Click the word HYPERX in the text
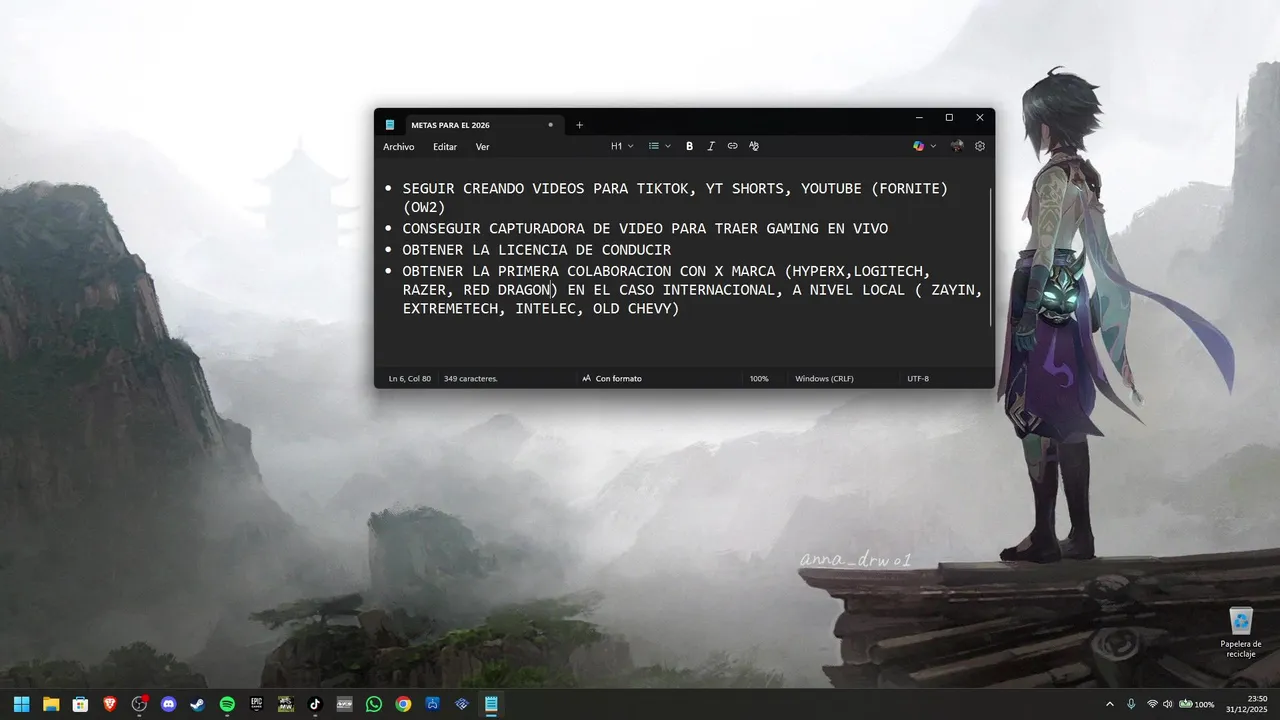The image size is (1280, 720). point(819,272)
